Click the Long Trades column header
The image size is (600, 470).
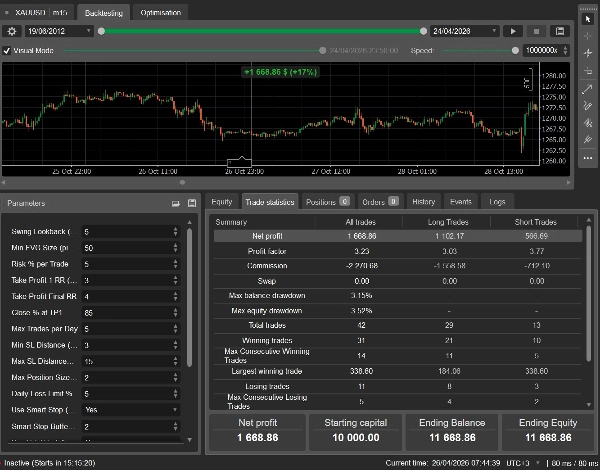(448, 222)
